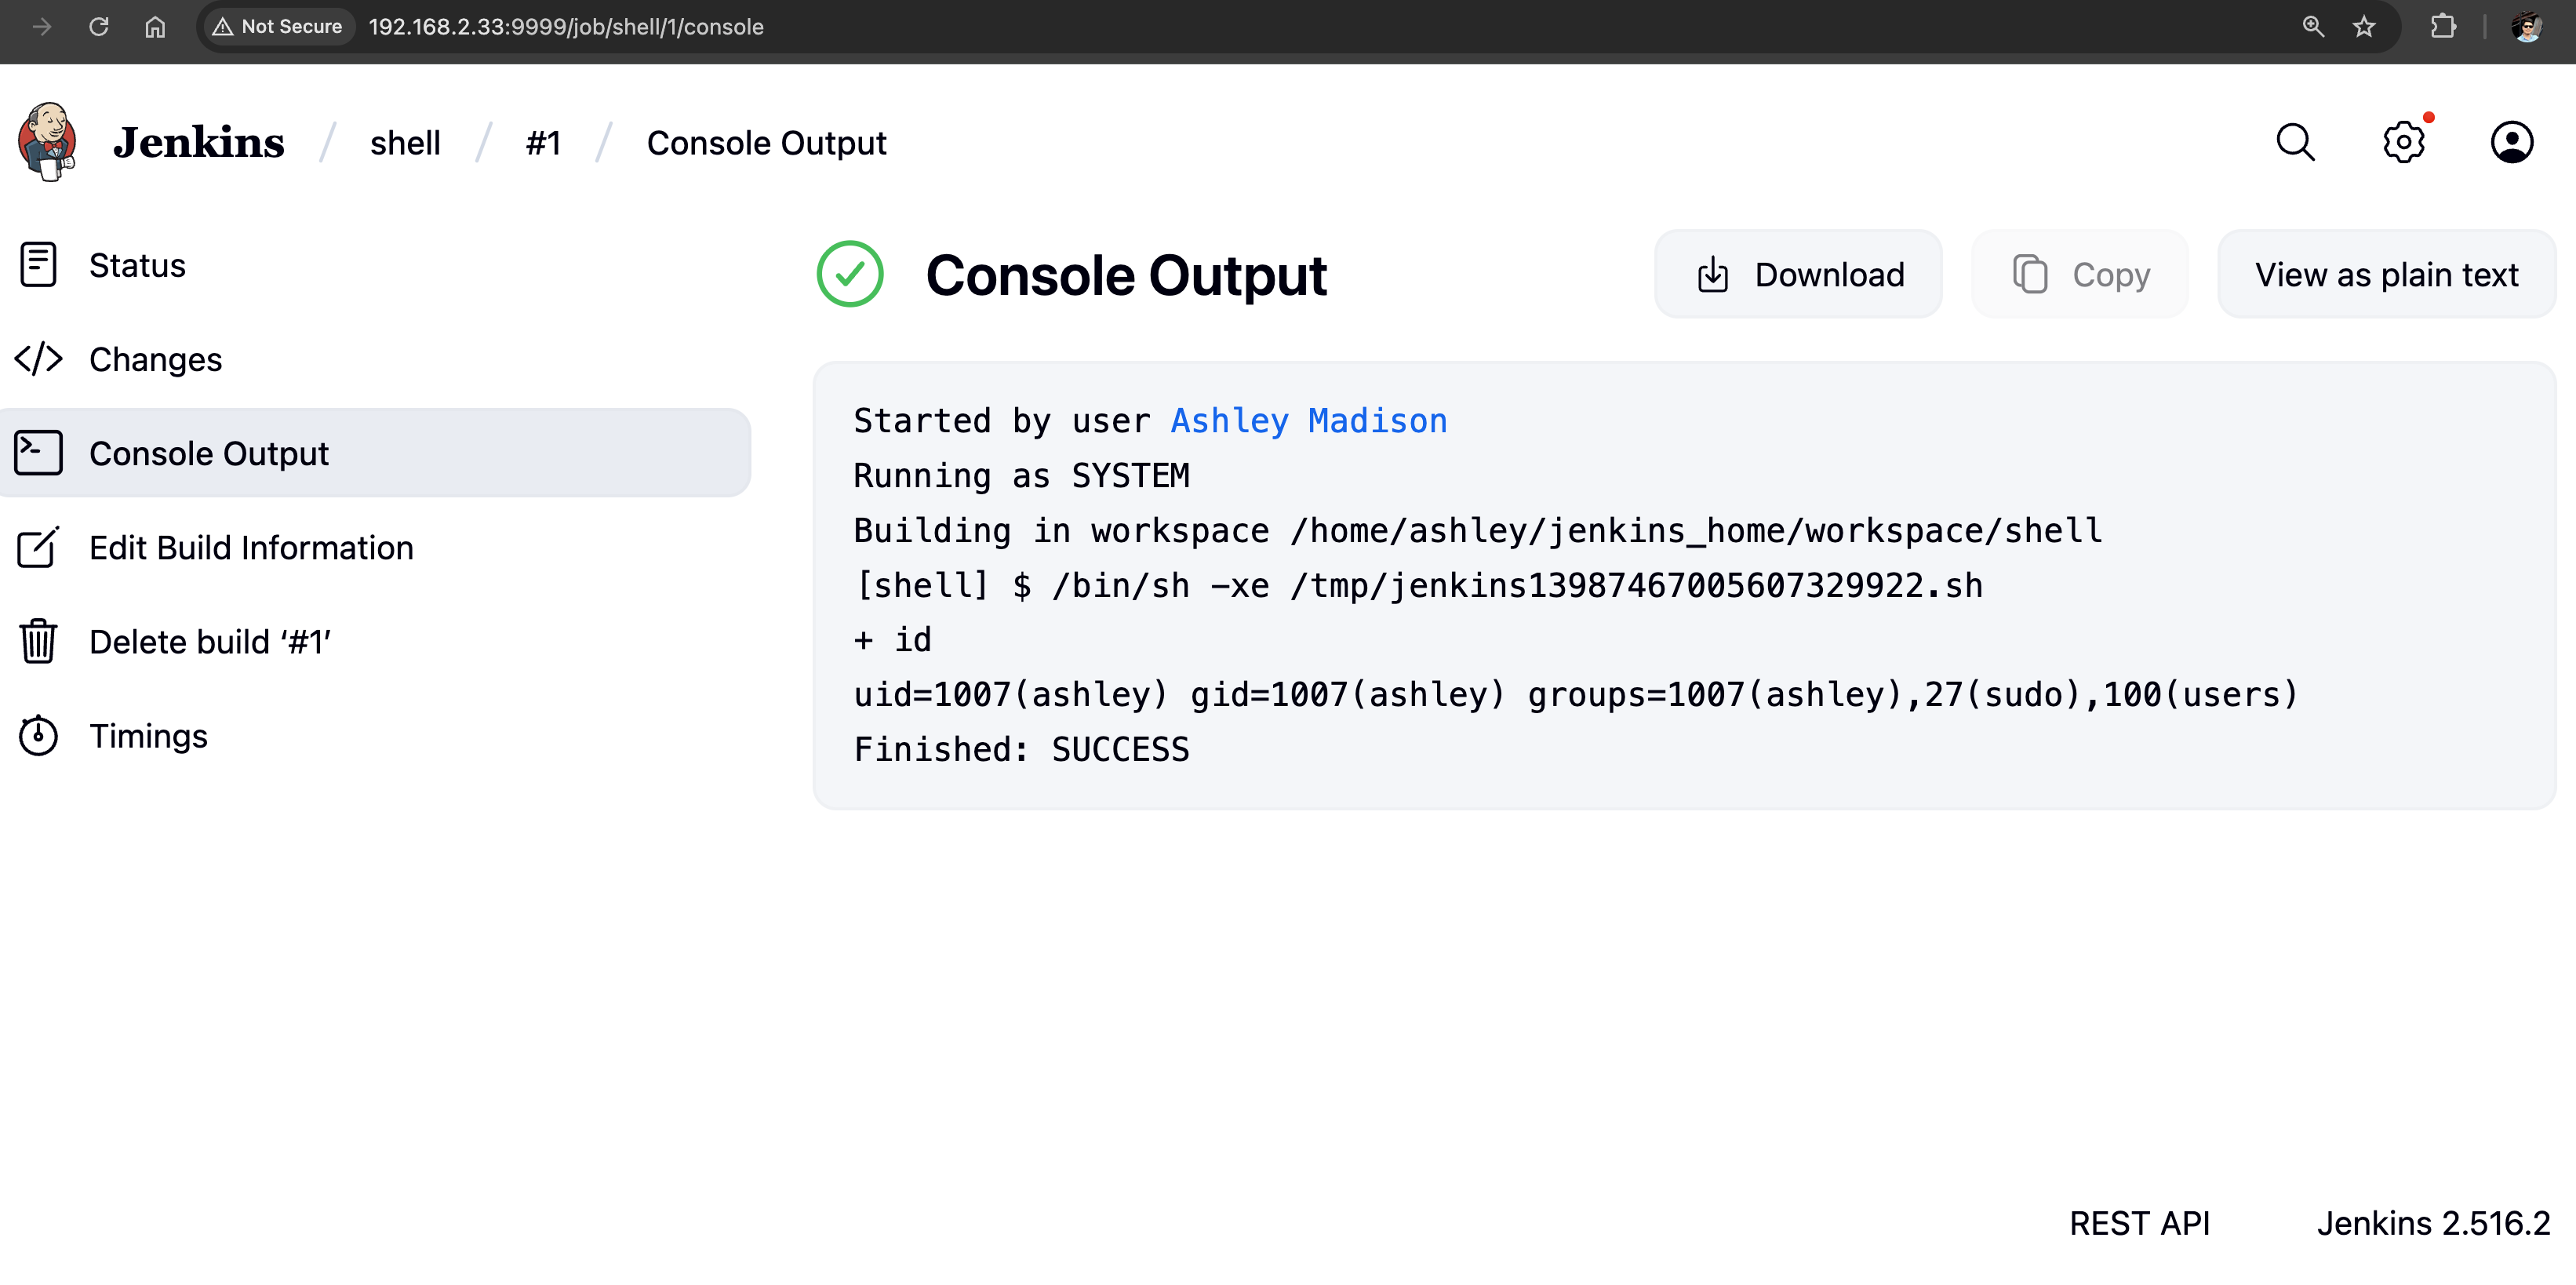Click the browser address bar URL
2576x1285 pixels.
pyautogui.click(x=566, y=27)
